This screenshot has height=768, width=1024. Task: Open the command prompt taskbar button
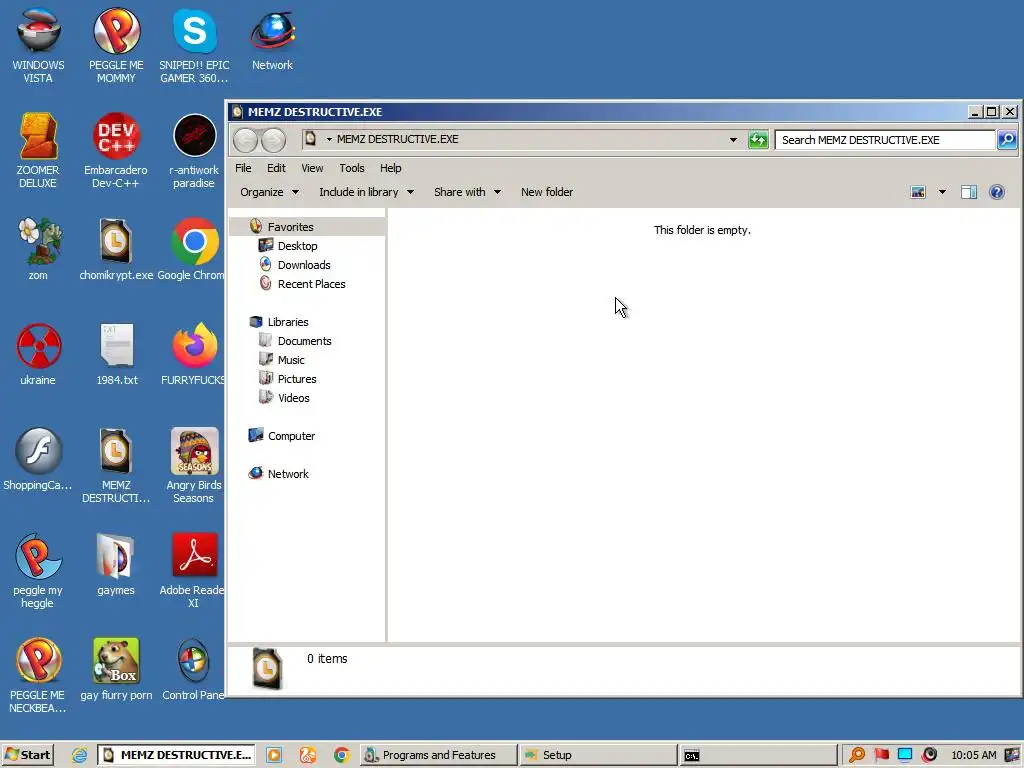pos(758,755)
